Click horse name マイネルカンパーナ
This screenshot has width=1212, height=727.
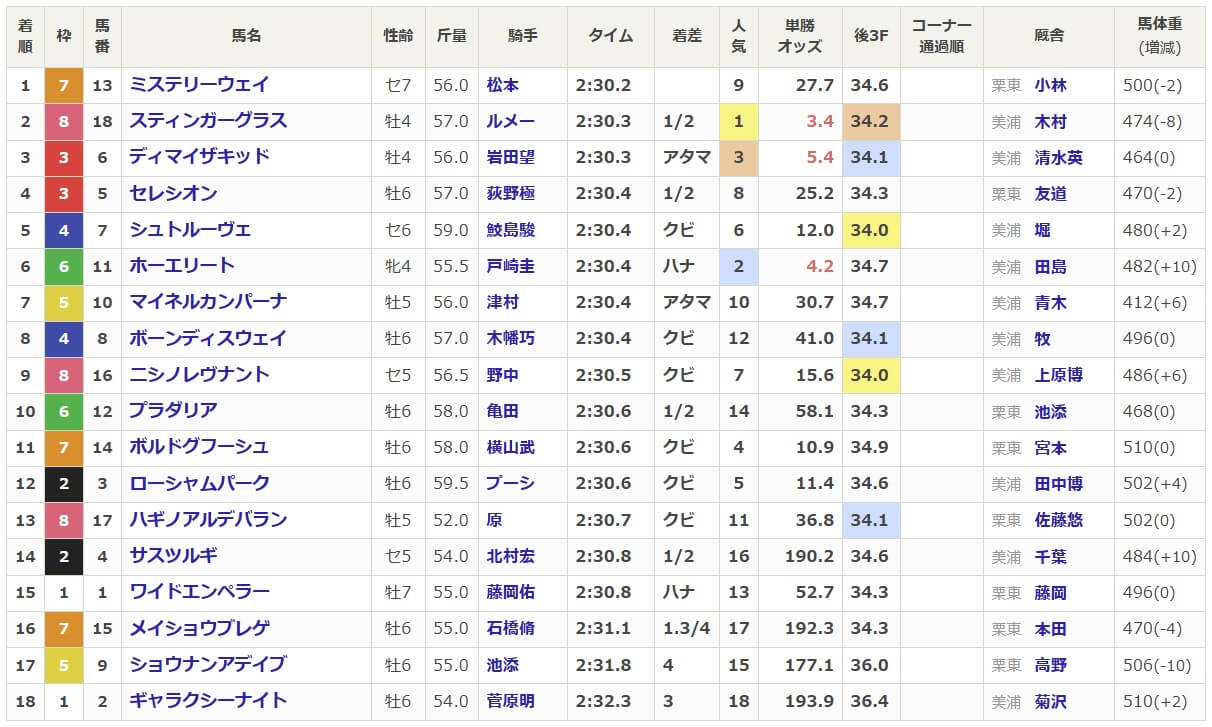pyautogui.click(x=208, y=302)
